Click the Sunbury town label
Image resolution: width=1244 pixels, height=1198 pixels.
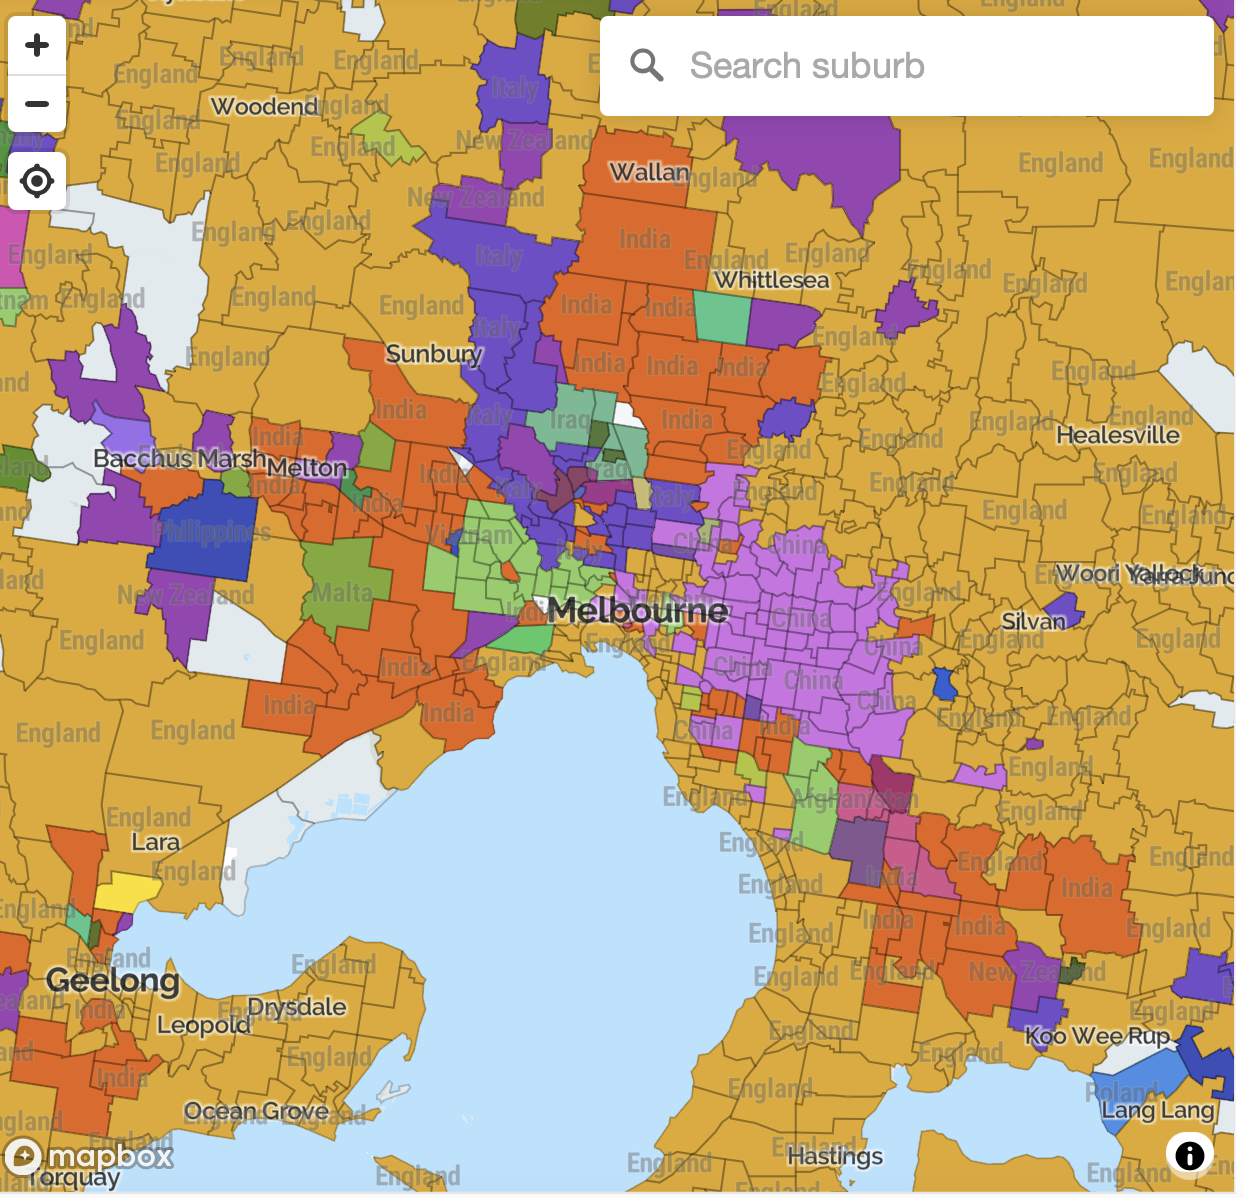pyautogui.click(x=434, y=354)
